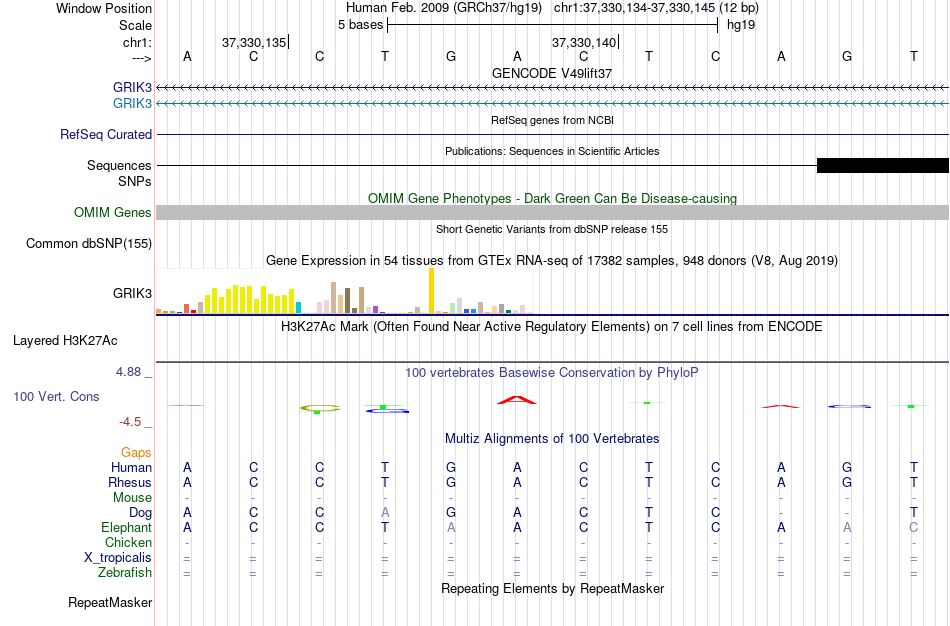Image resolution: width=950 pixels, height=626 pixels.
Task: Select the Dog species row label
Action: (x=140, y=513)
